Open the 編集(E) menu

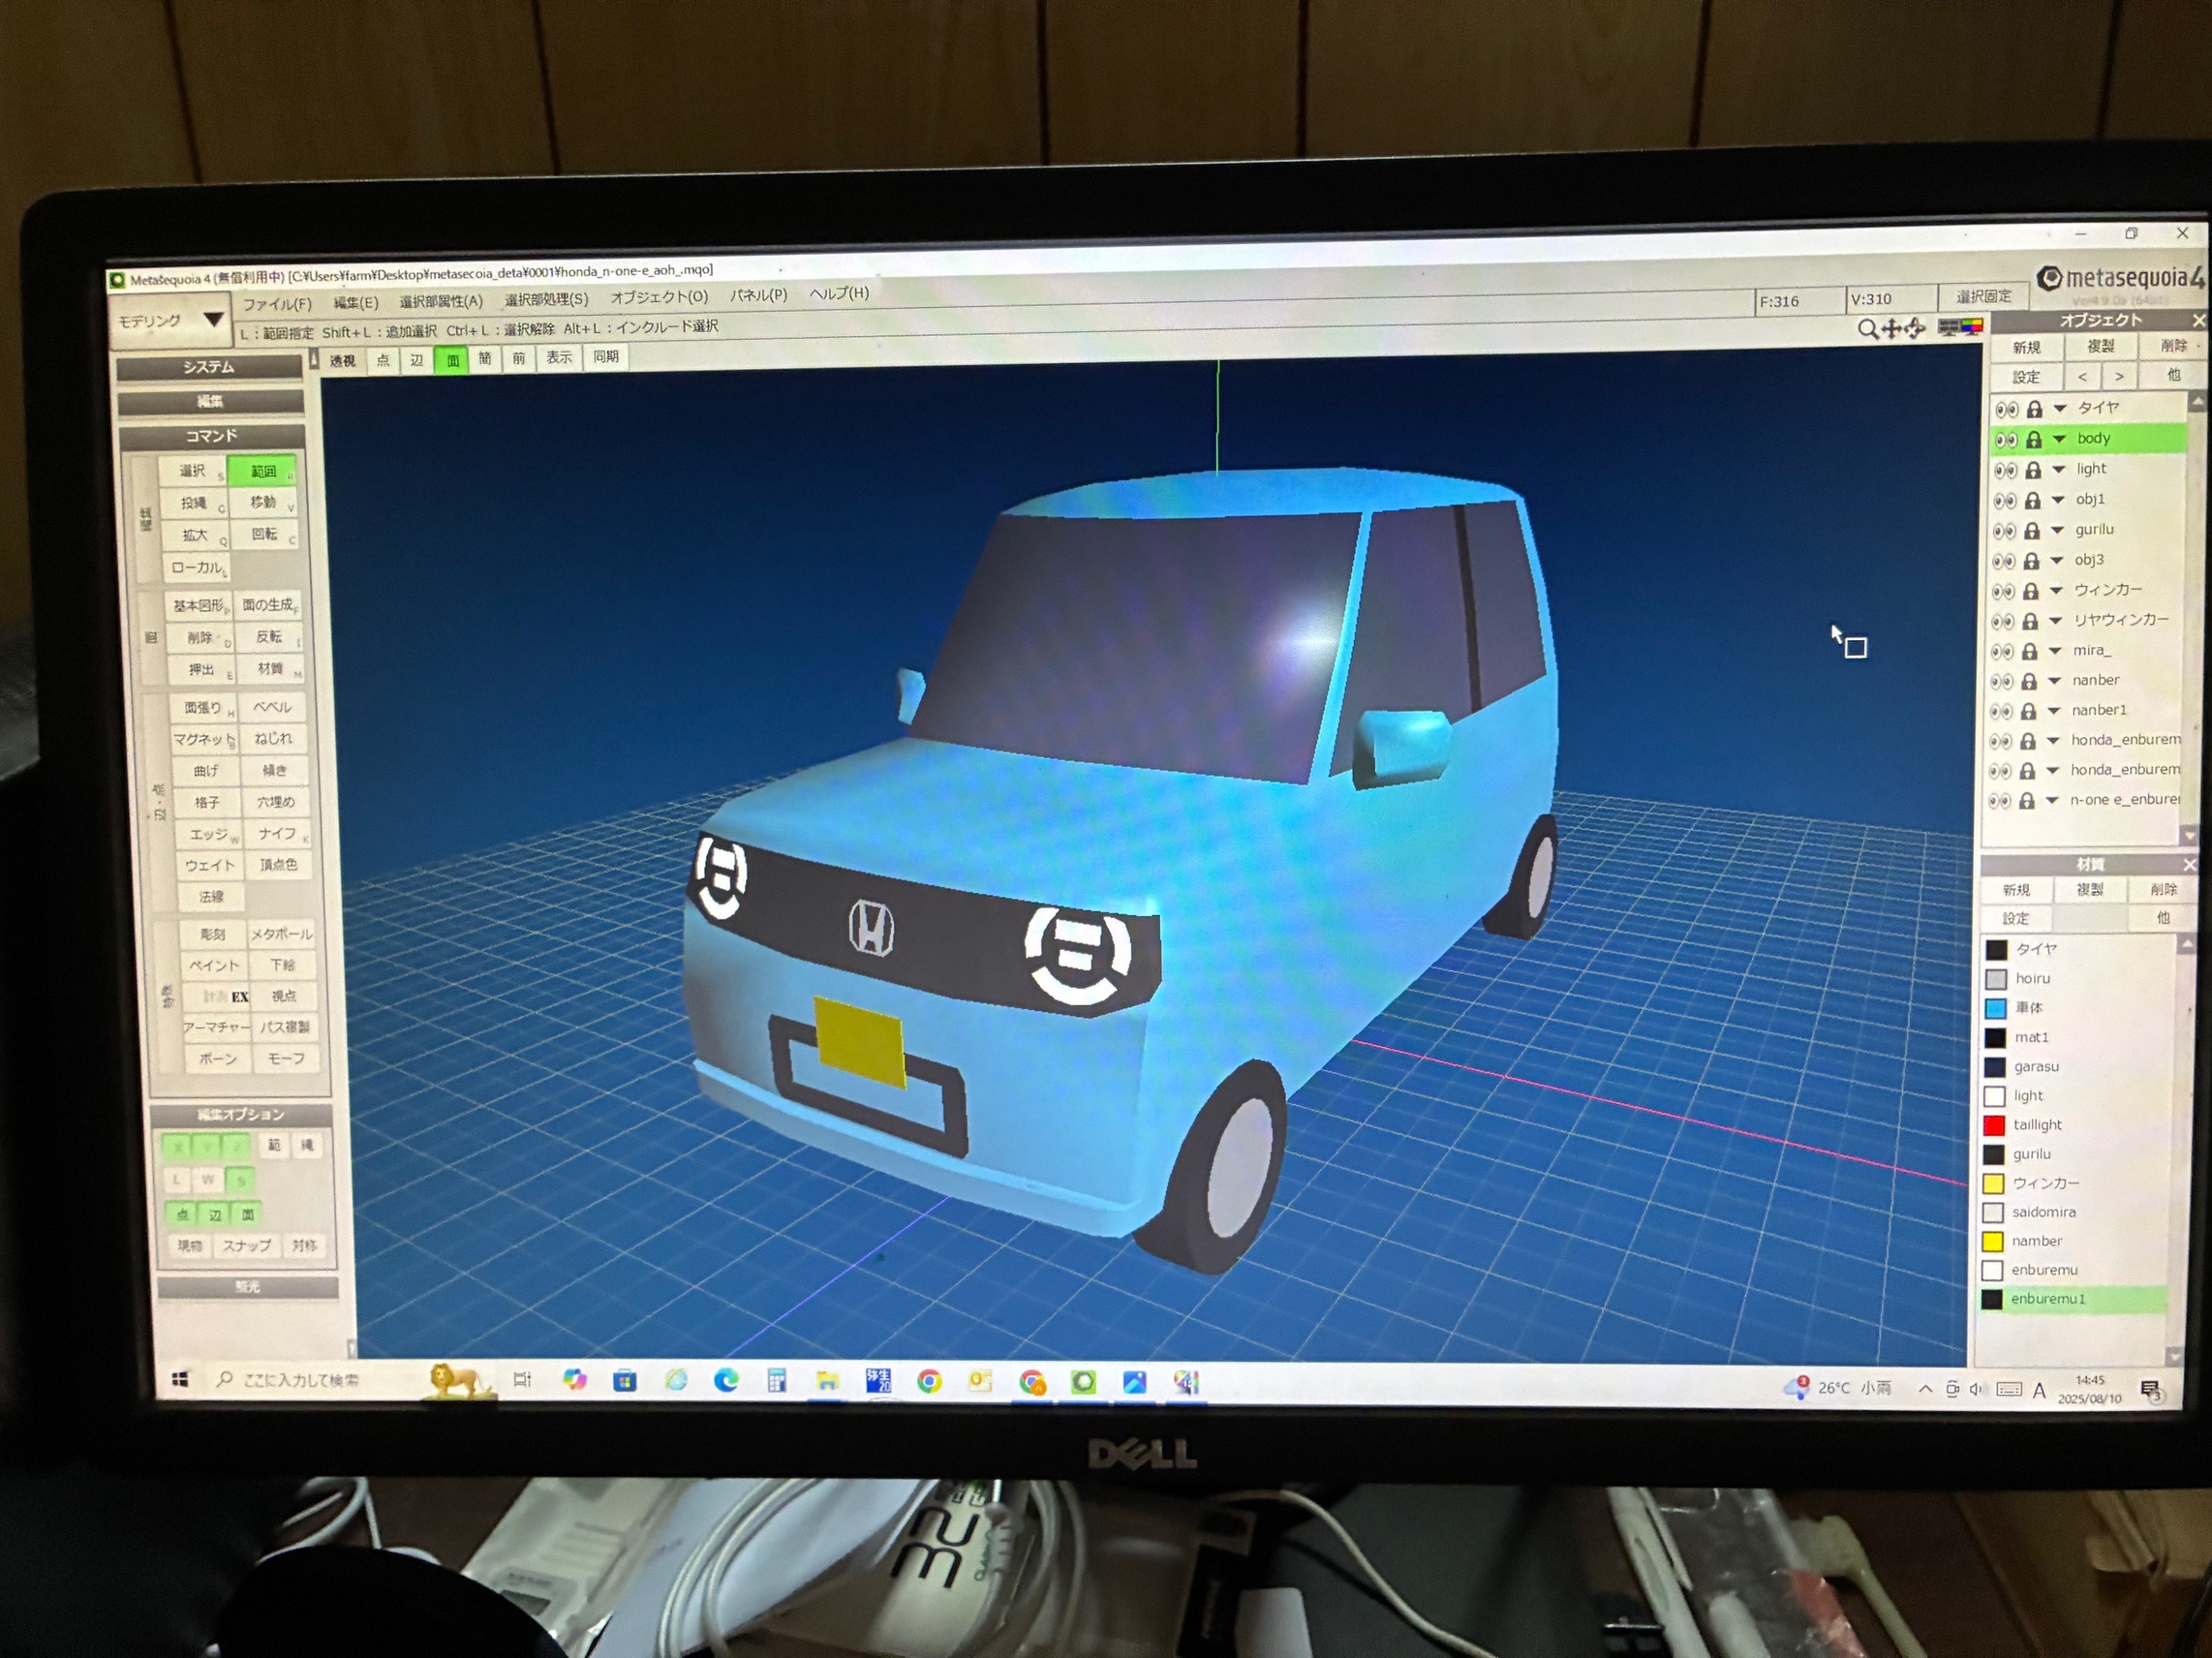(x=356, y=302)
